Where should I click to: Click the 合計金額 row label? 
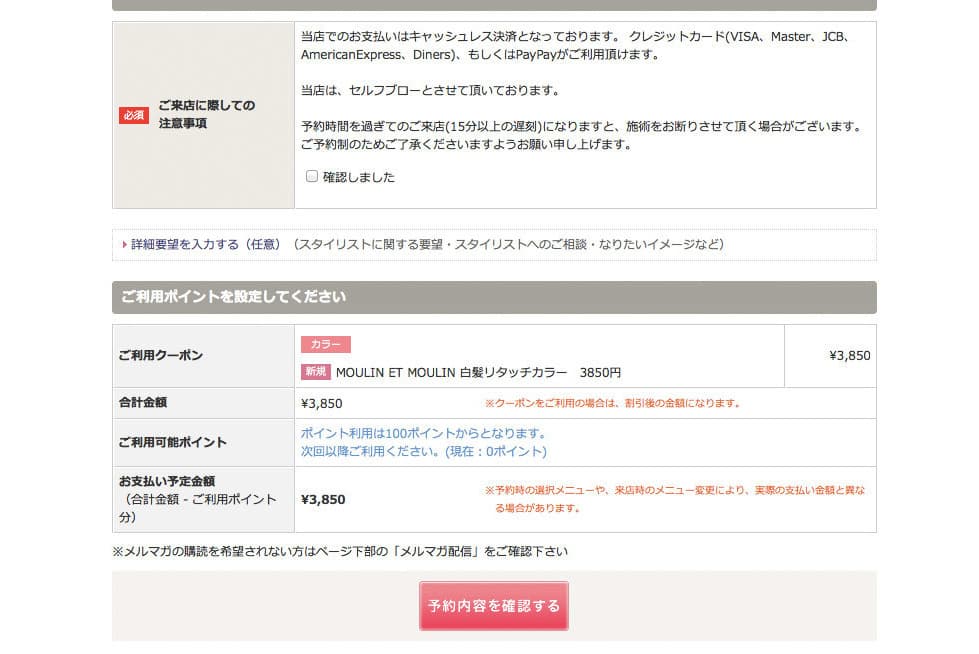tap(143, 403)
